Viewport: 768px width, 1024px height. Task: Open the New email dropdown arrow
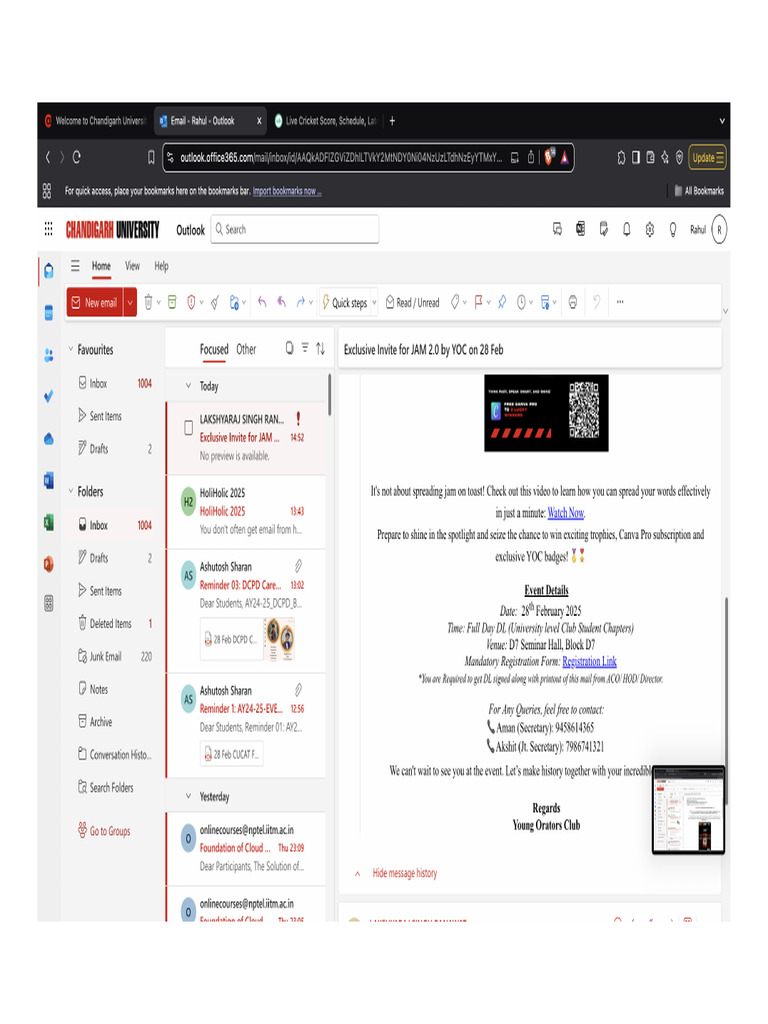130,302
